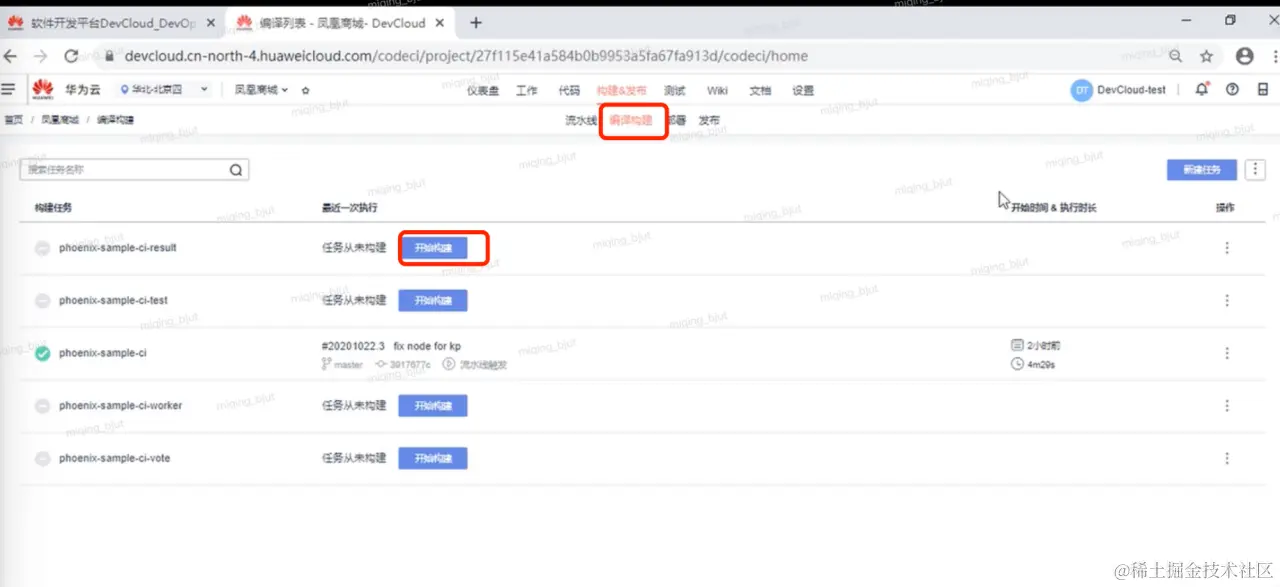Screen dimensions: 1280x587
Task: Star the project as favorite
Action: pos(305,90)
